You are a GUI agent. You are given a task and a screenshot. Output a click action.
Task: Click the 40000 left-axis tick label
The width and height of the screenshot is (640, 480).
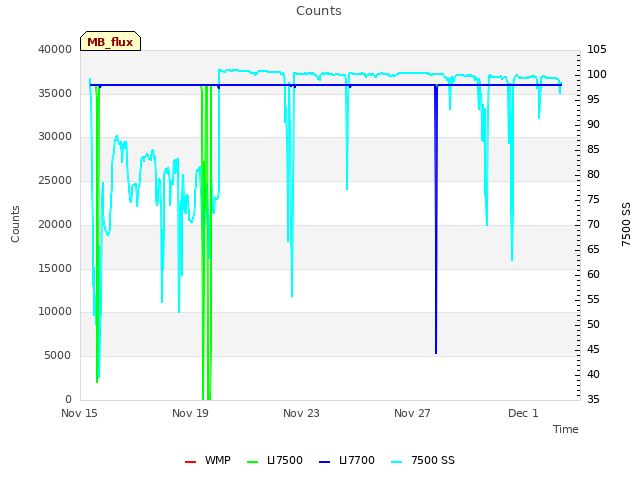pos(55,49)
